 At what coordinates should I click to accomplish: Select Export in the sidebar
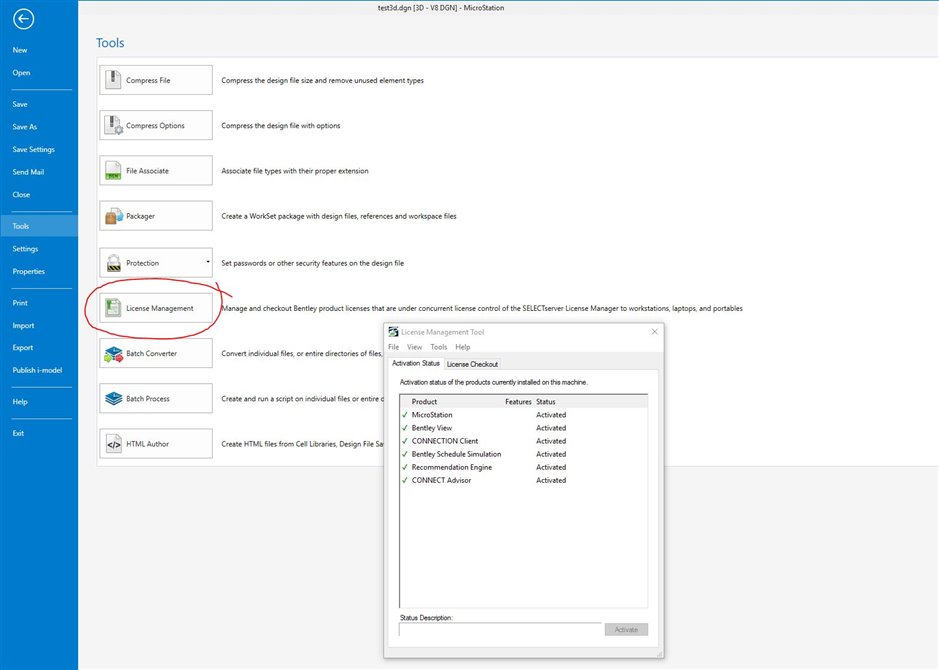click(x=23, y=348)
